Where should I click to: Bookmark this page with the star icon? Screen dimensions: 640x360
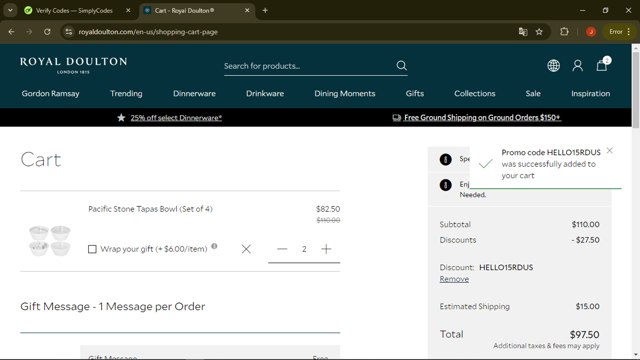(x=539, y=32)
